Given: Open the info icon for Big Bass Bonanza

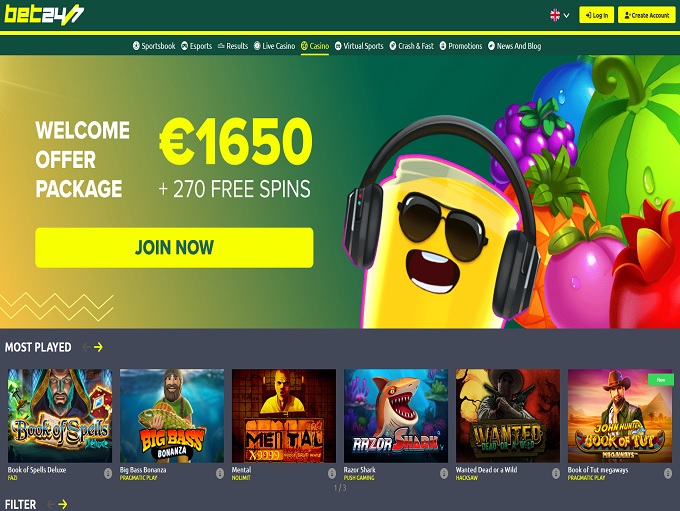Looking at the screenshot, I should 220,473.
